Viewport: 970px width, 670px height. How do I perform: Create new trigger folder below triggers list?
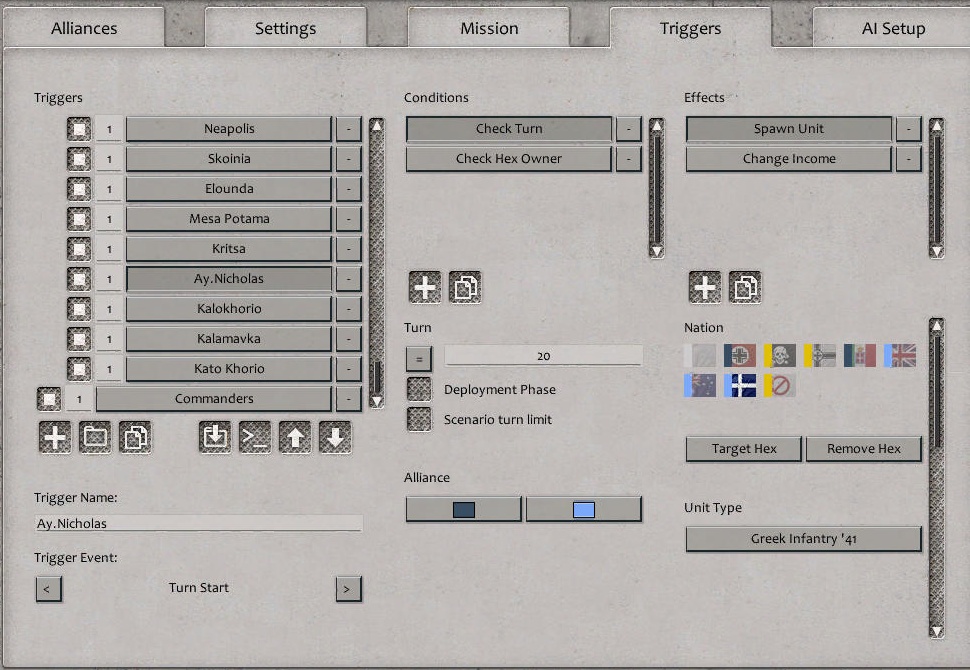[95, 437]
